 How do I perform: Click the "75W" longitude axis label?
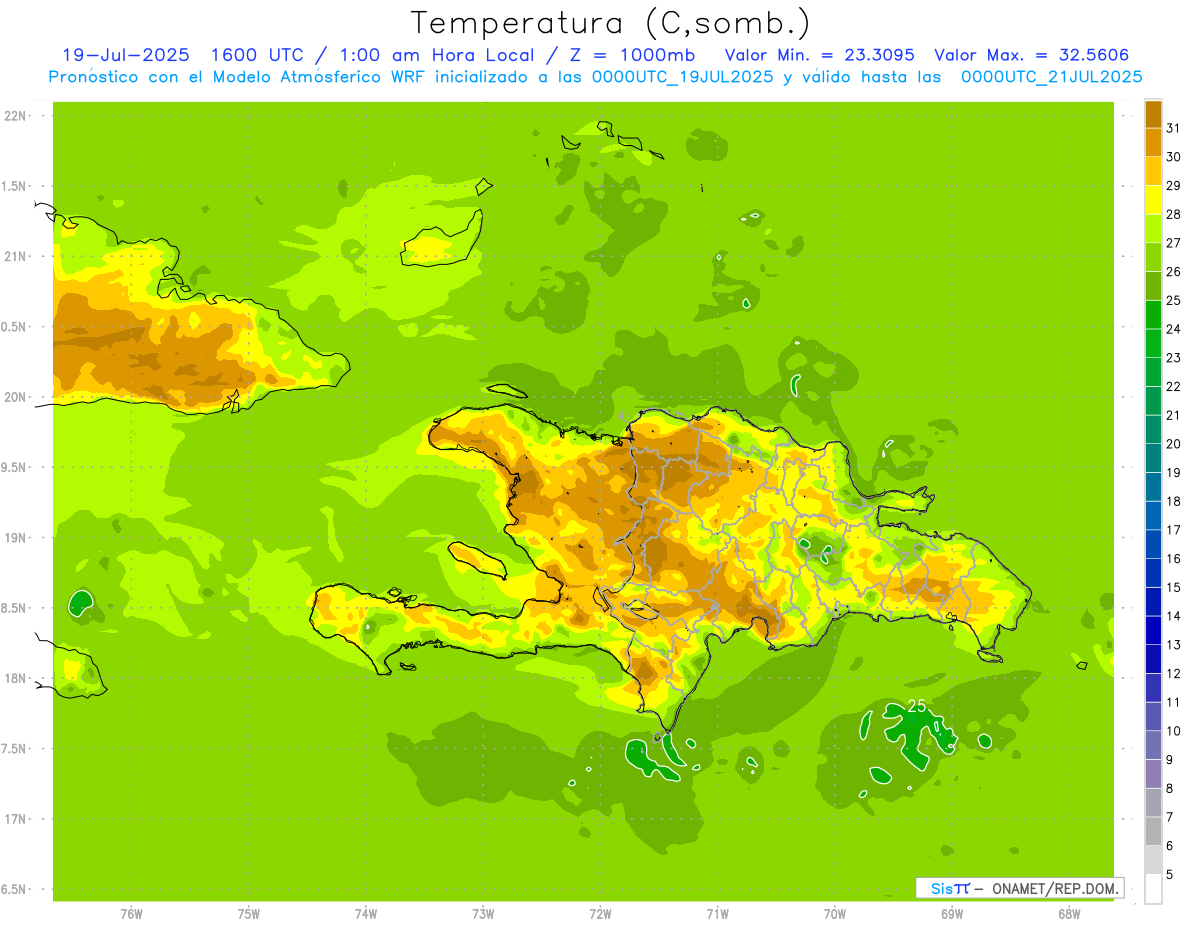[x=248, y=914]
